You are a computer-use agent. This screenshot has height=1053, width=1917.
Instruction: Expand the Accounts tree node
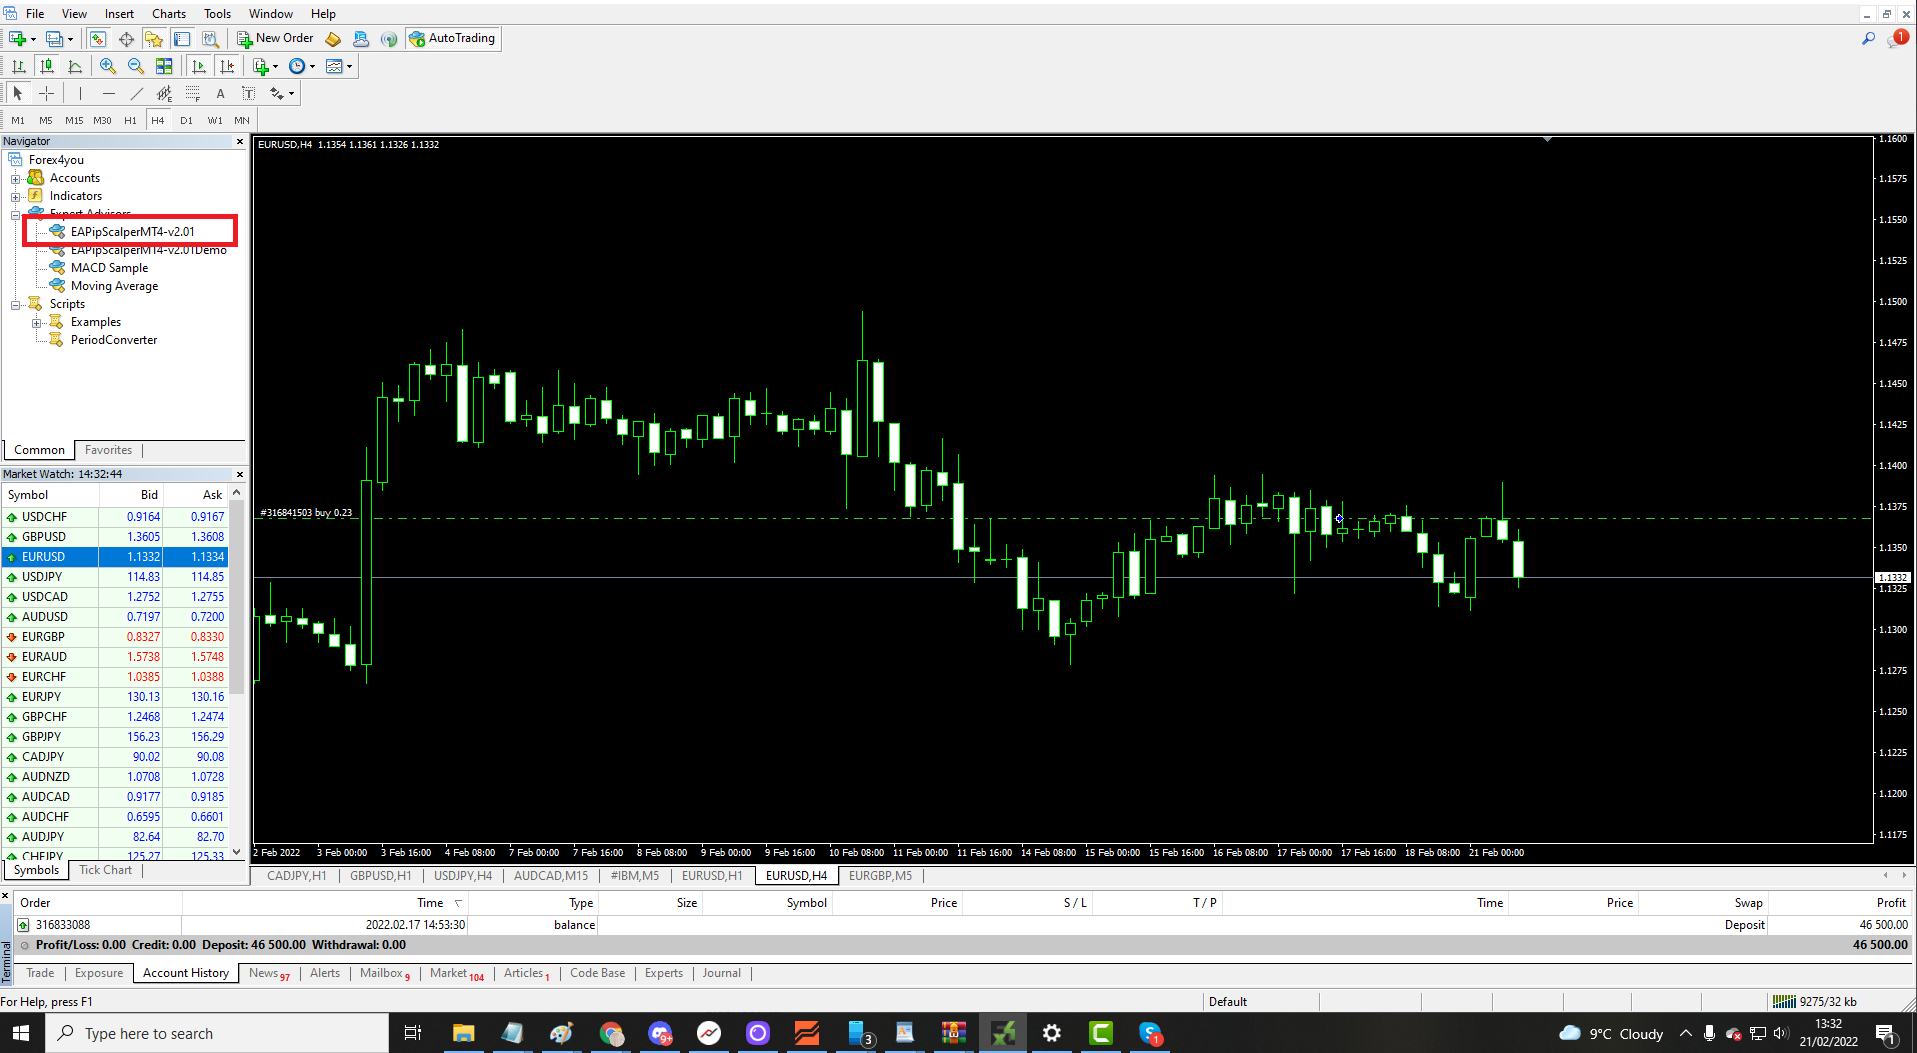[16, 179]
